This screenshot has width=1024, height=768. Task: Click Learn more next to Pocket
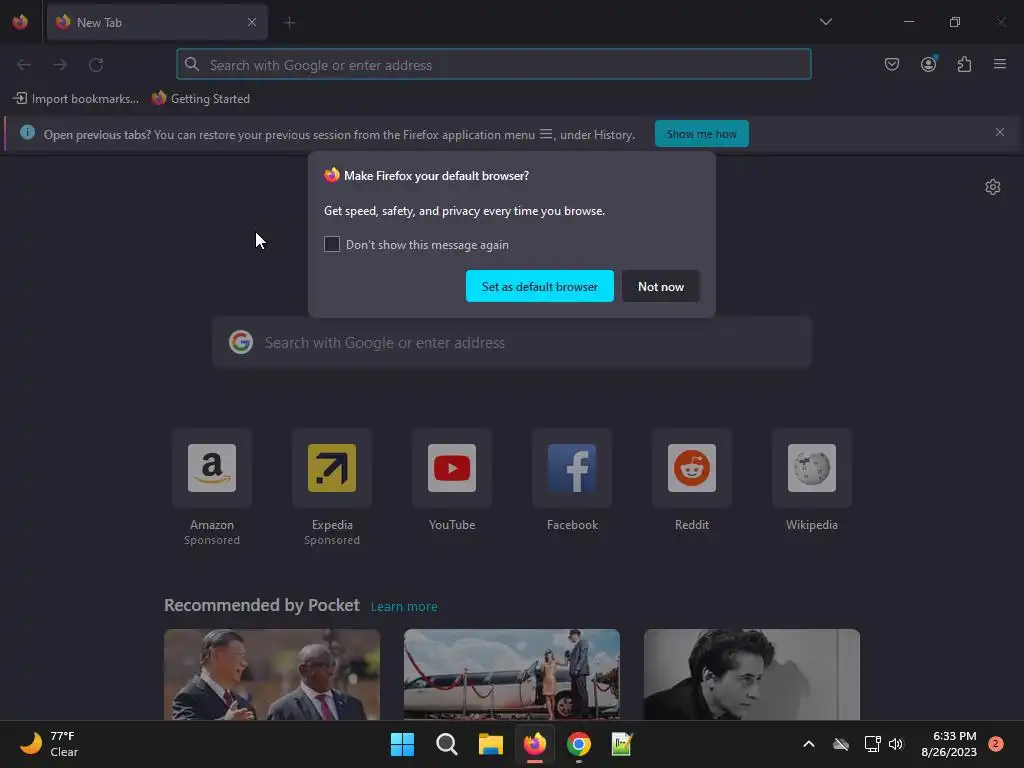(404, 607)
